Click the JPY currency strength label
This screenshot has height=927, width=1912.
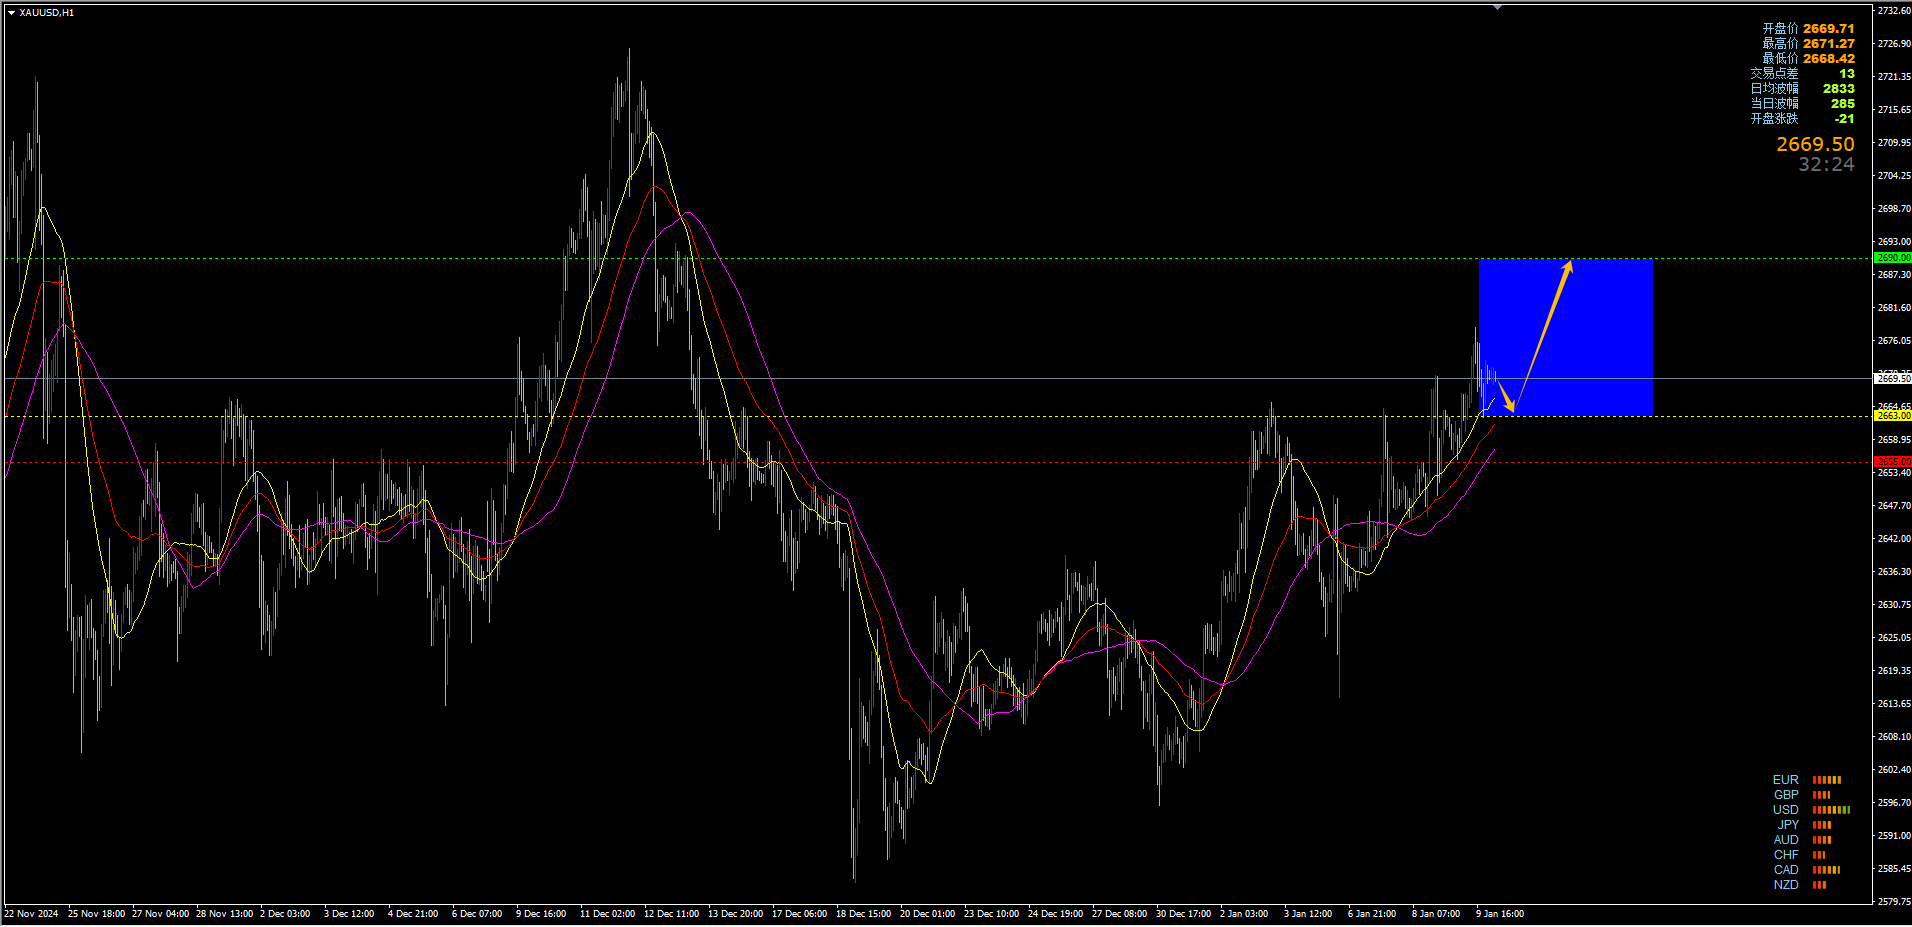pos(1788,825)
